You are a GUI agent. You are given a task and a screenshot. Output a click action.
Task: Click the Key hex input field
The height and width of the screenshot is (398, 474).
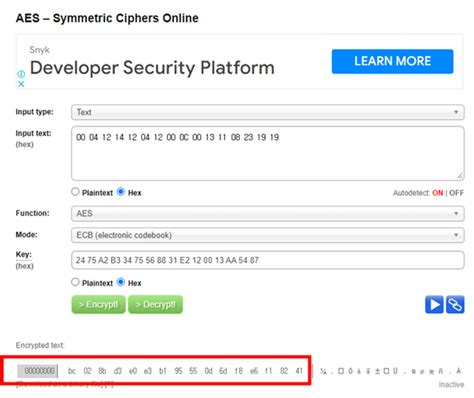pyautogui.click(x=268, y=260)
